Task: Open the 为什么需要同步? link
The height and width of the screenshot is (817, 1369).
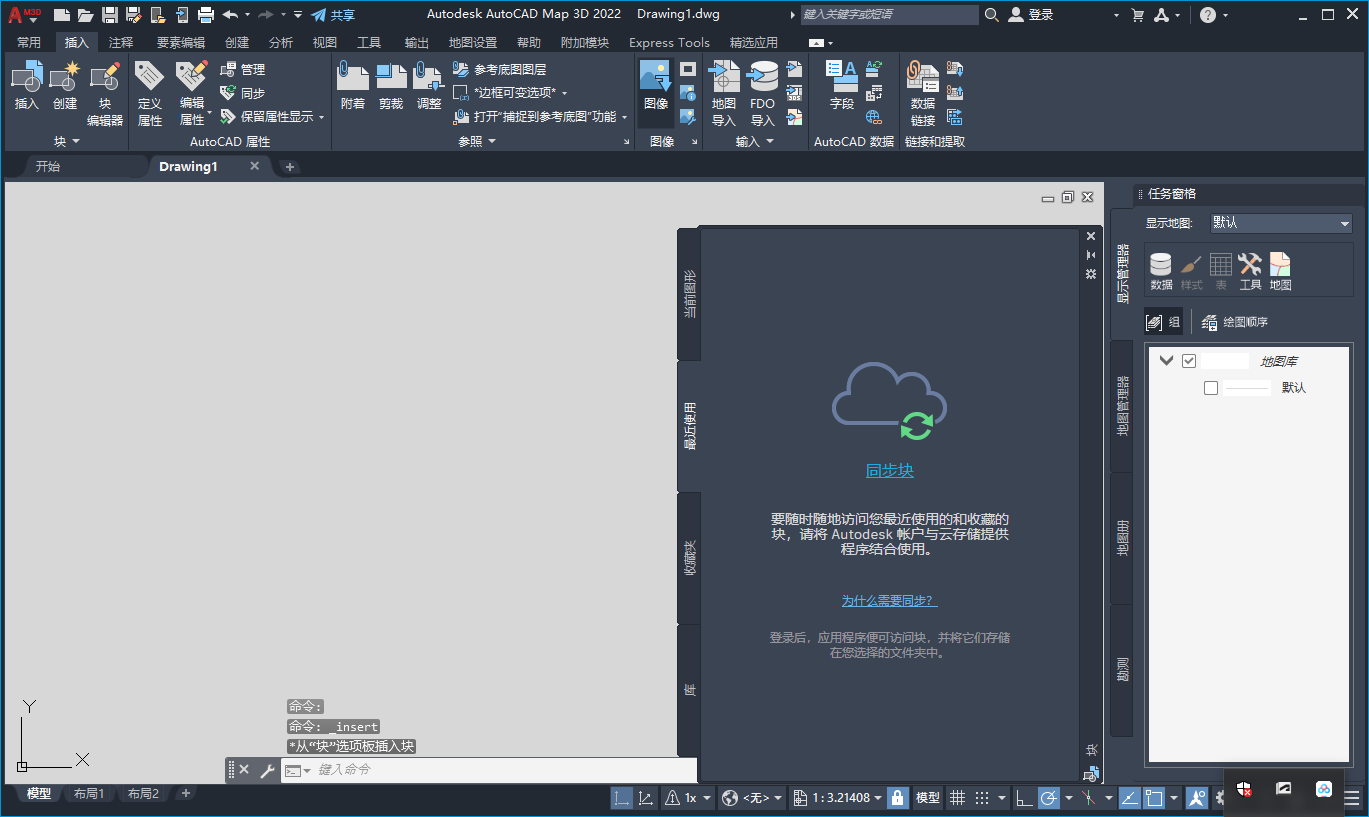Action: 889,600
